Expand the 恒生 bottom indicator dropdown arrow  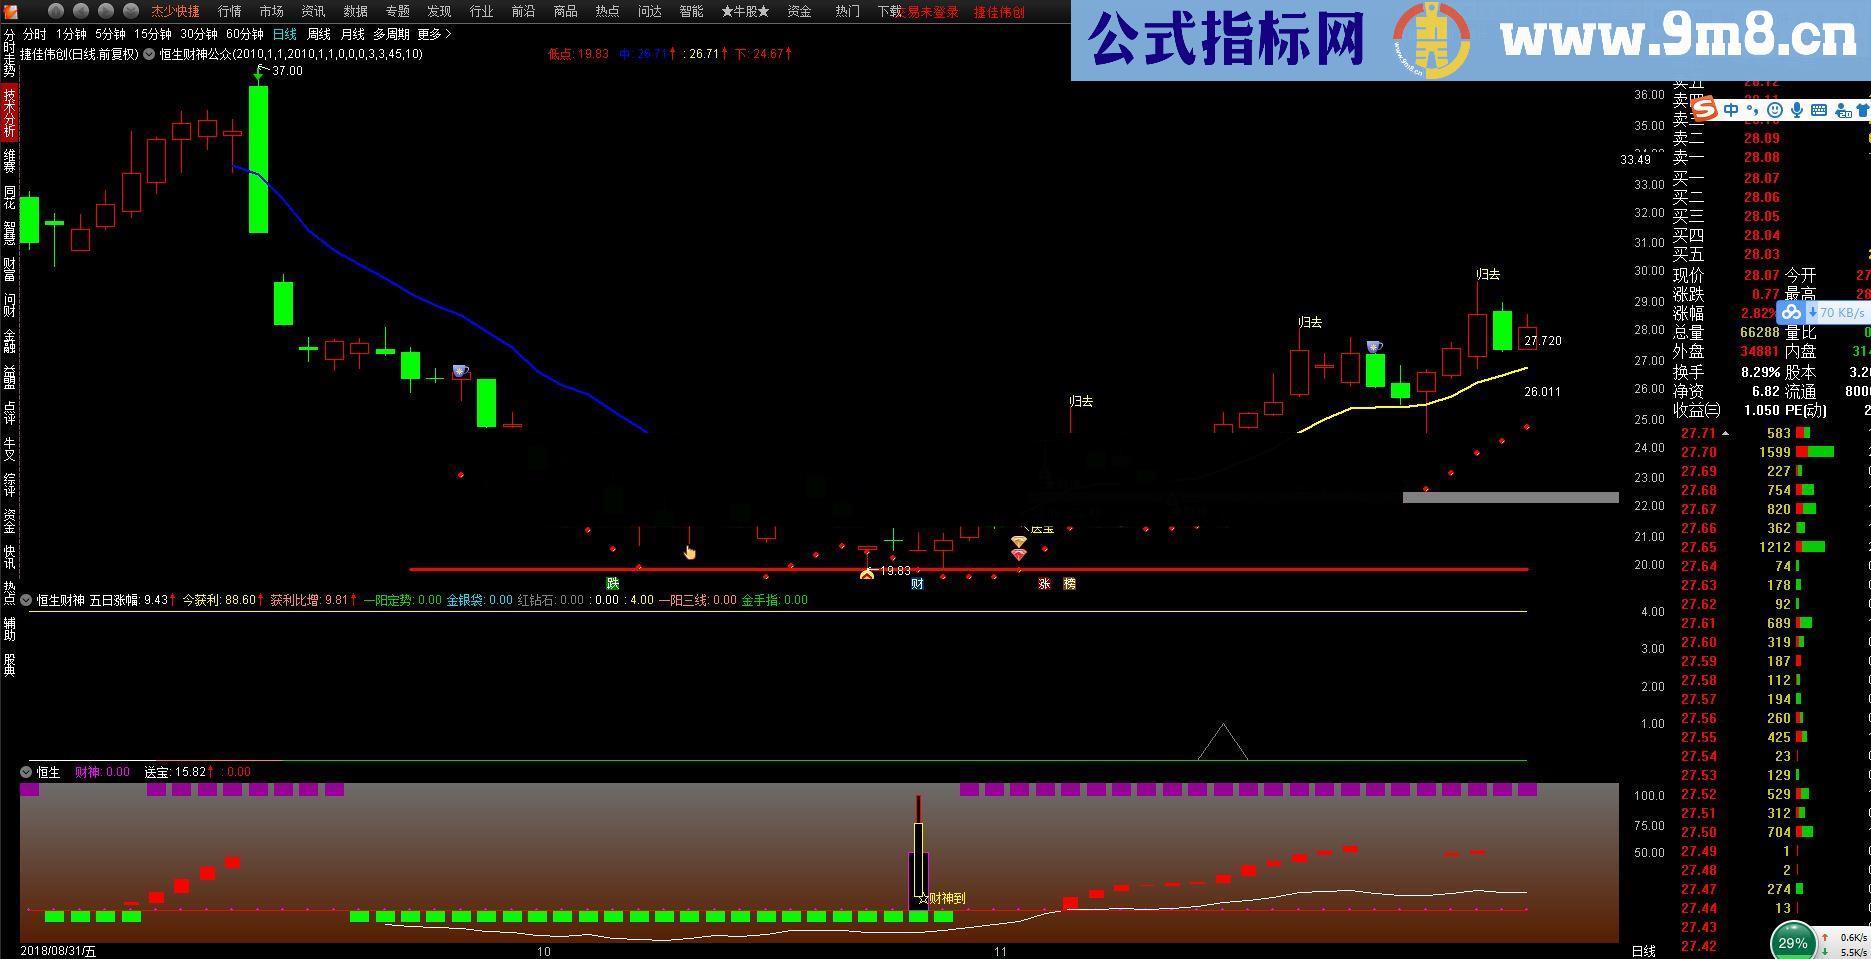26,772
